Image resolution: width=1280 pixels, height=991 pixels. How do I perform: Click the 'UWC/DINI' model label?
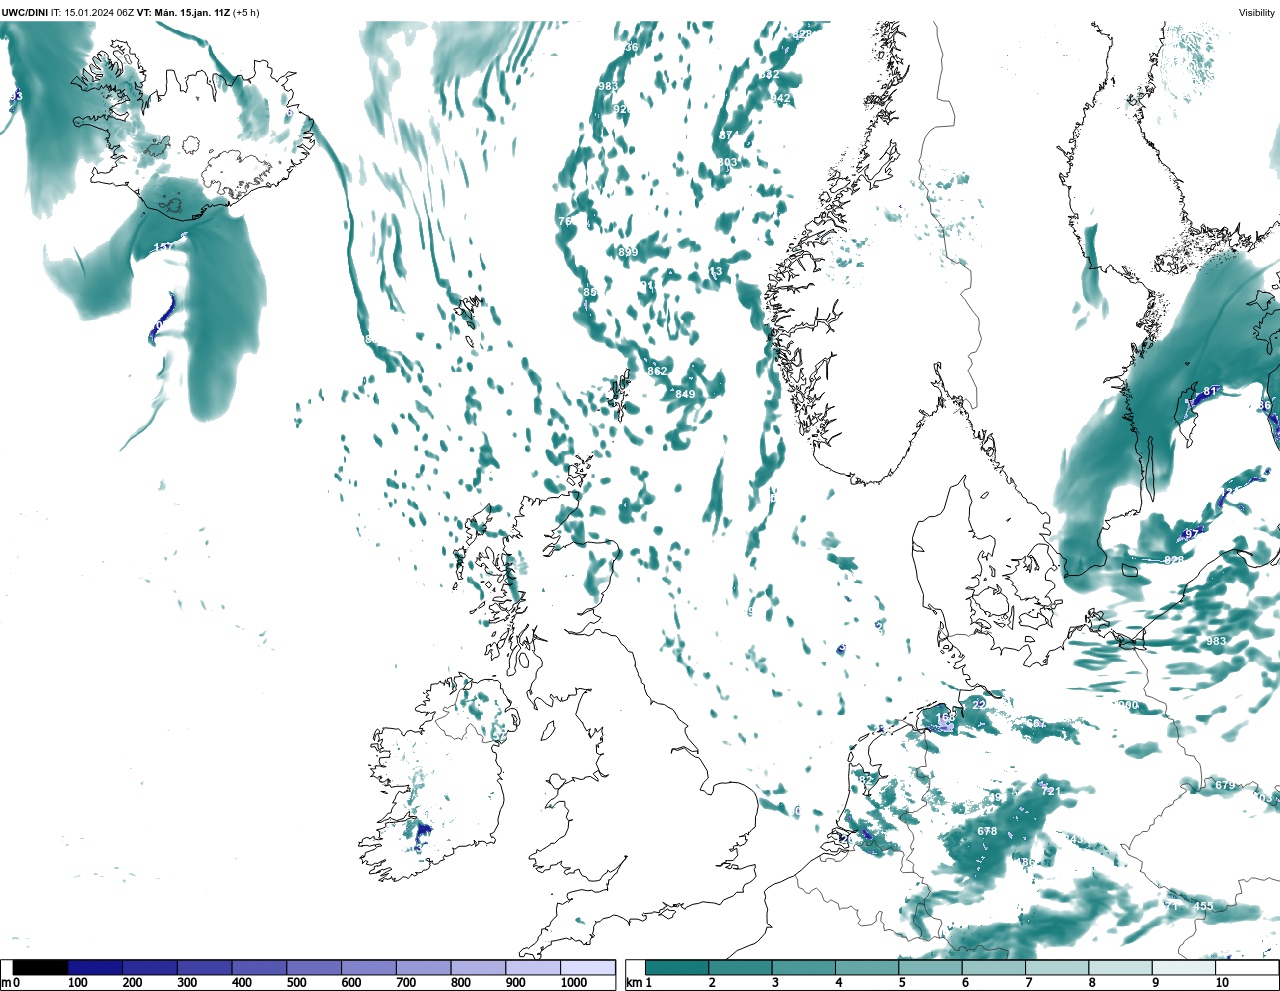[x=25, y=13]
